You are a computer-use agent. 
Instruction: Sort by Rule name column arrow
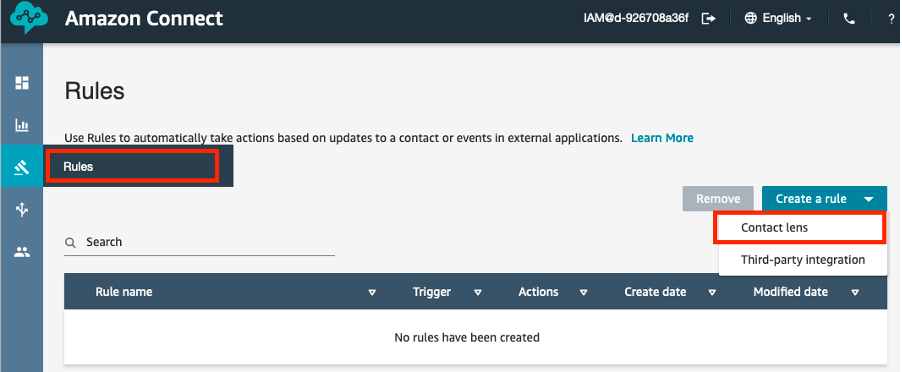(372, 292)
